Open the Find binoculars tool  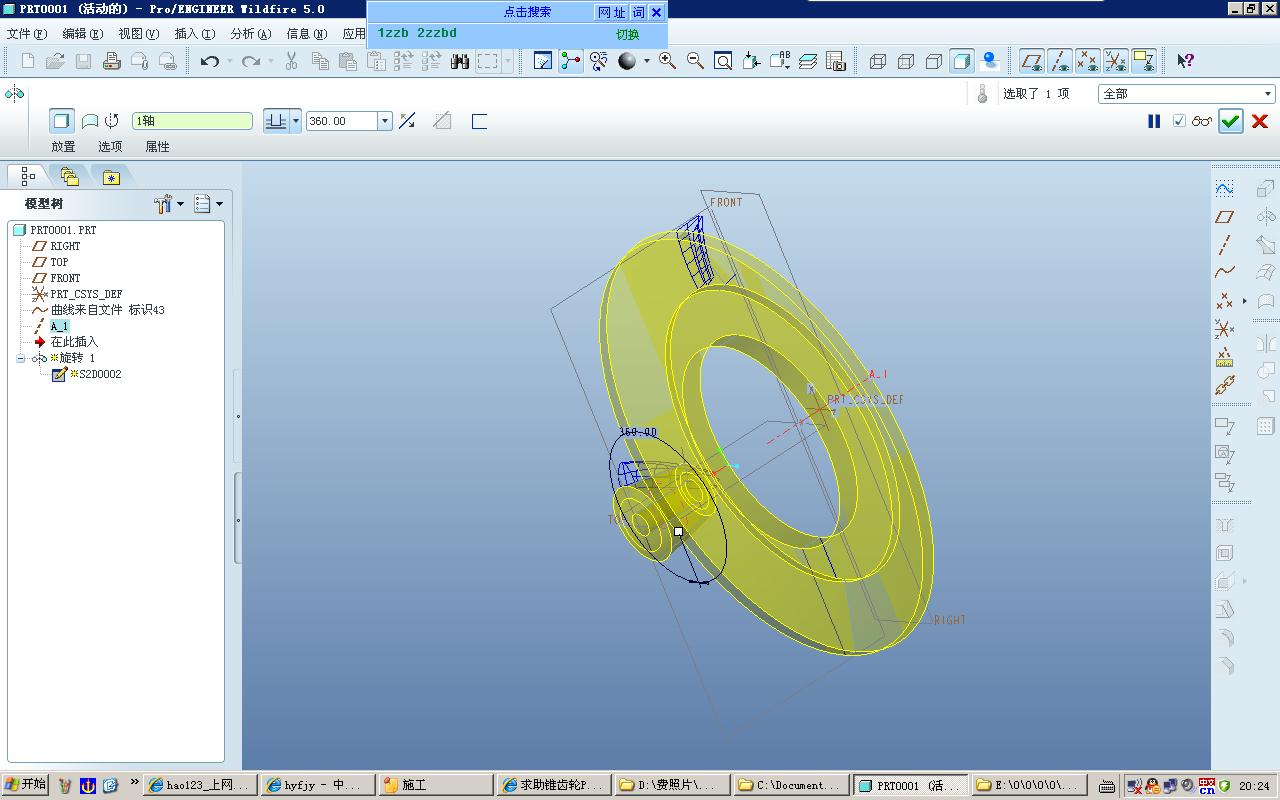pyautogui.click(x=460, y=61)
